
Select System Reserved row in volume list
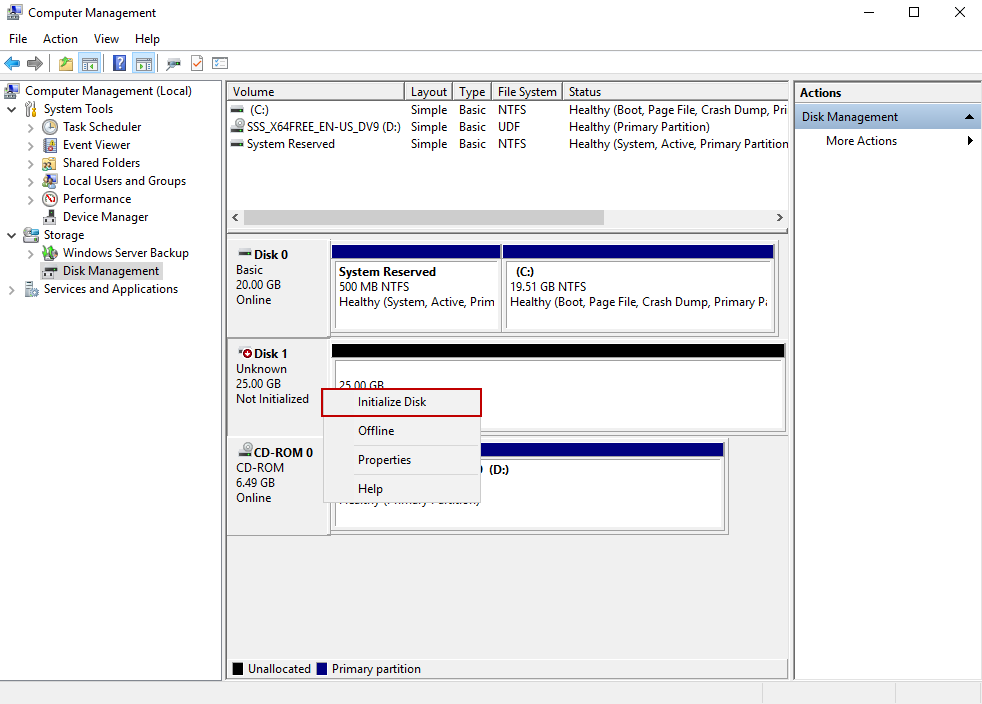click(508, 144)
